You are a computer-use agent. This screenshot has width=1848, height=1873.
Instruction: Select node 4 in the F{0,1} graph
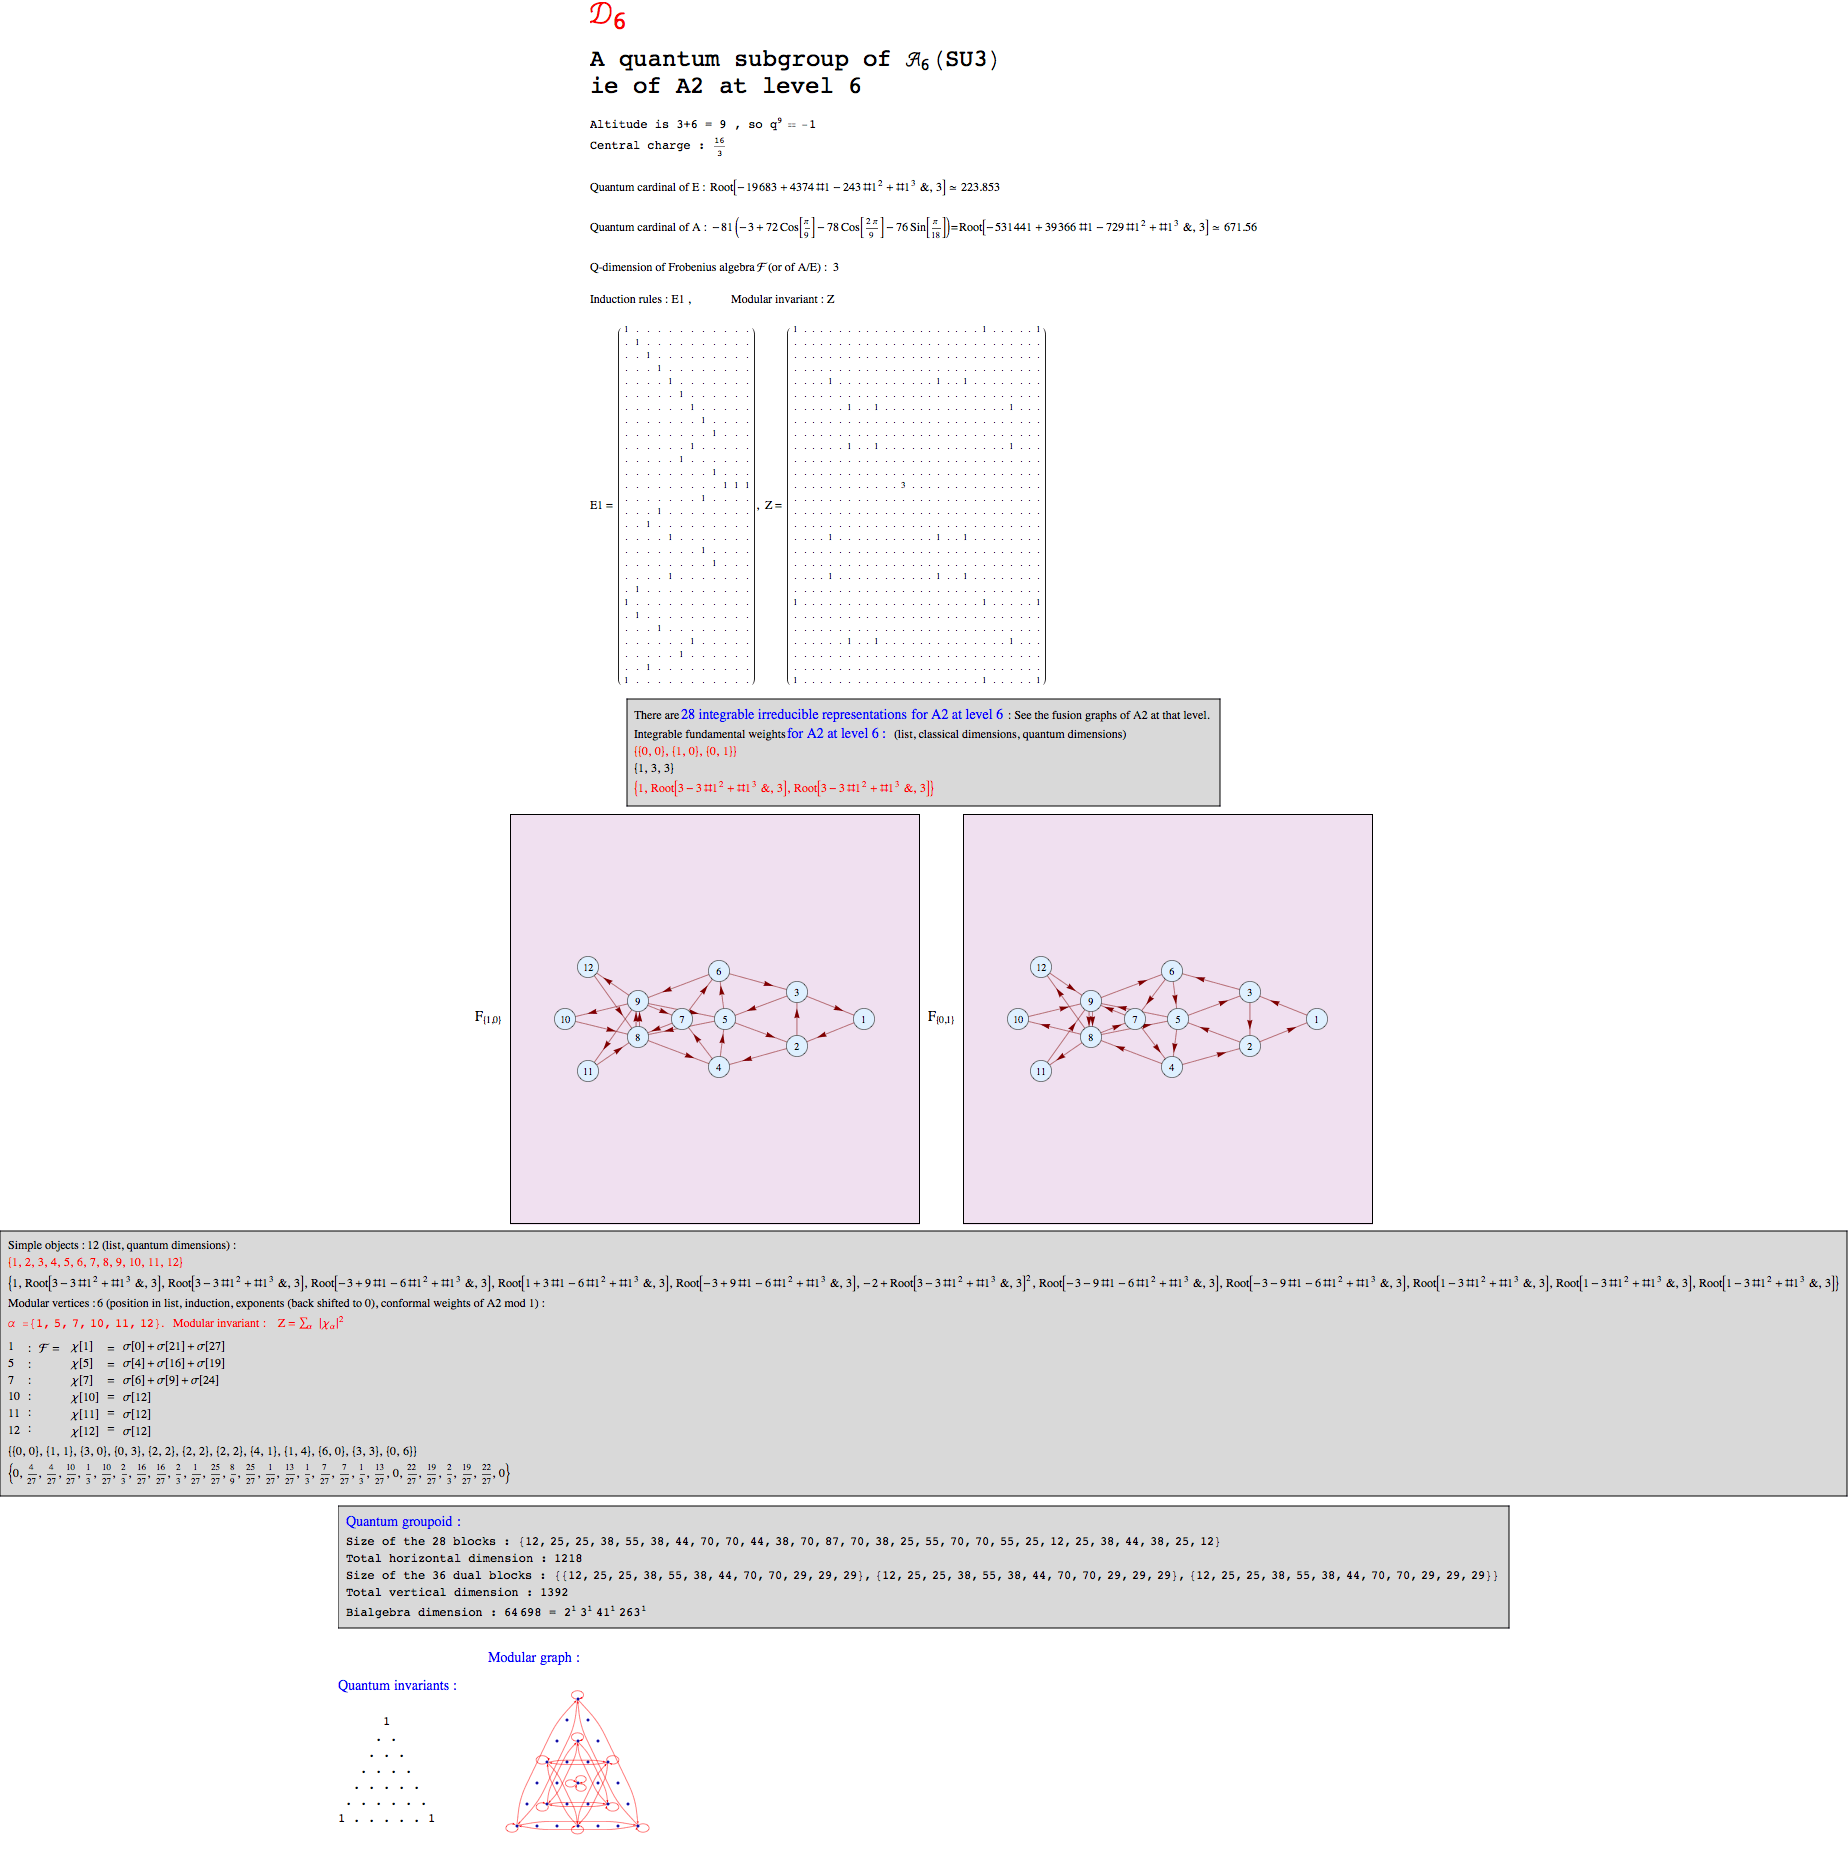1172,1067
